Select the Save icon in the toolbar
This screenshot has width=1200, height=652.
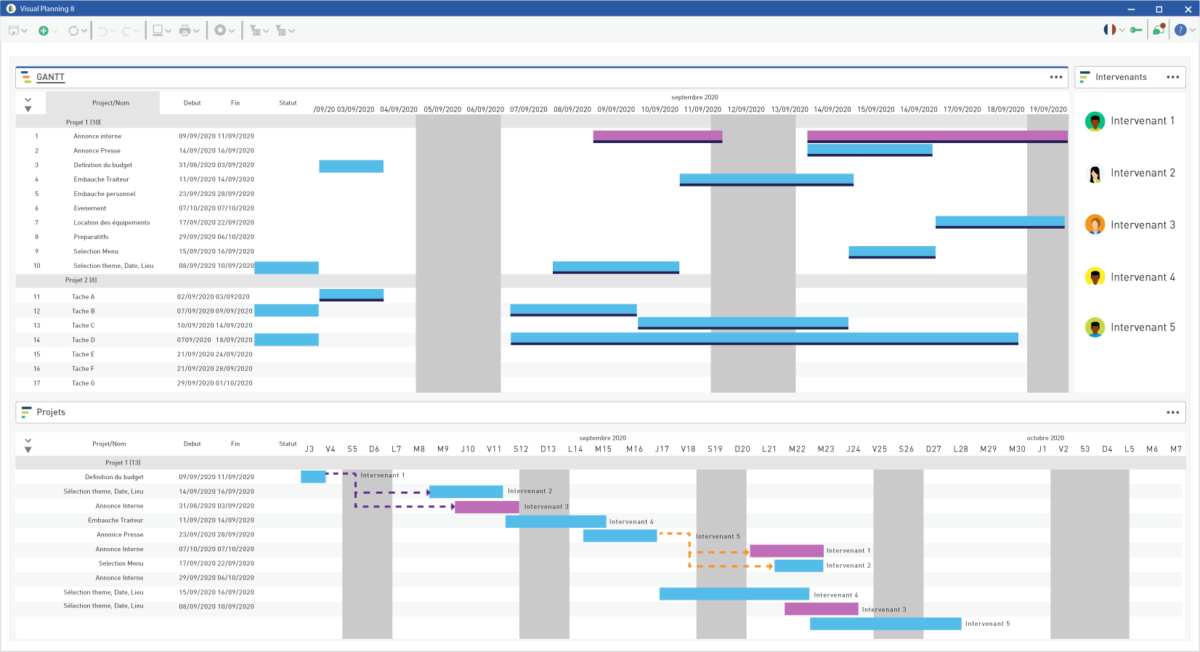coord(13,30)
